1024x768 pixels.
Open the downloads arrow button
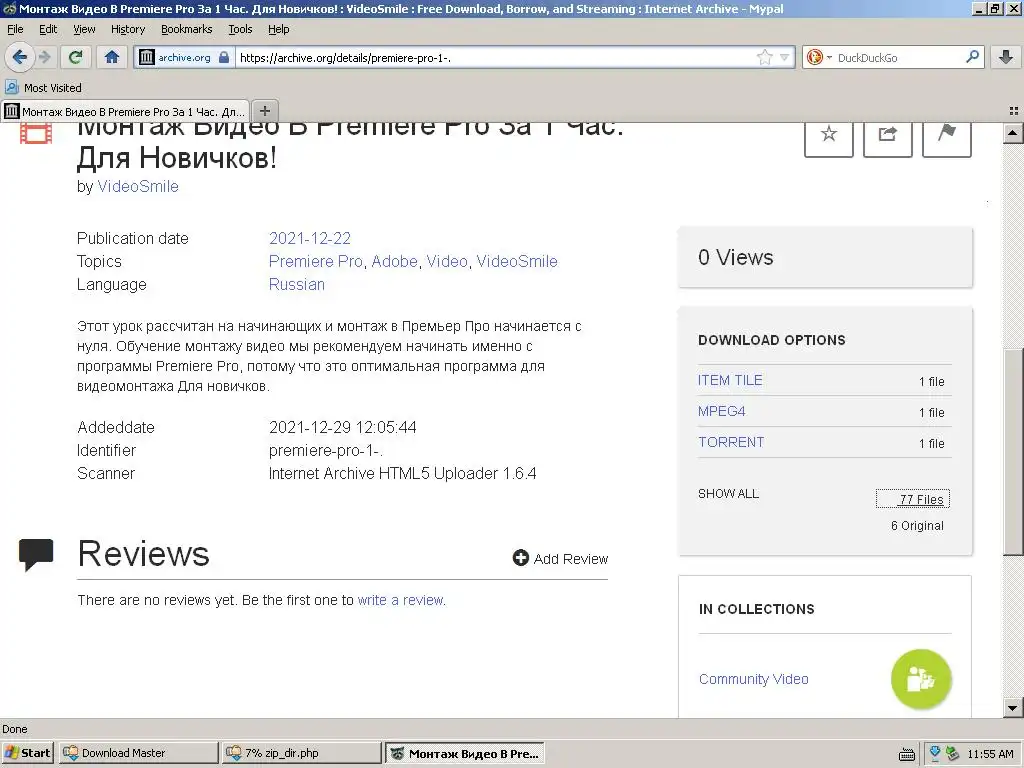tap(1006, 57)
